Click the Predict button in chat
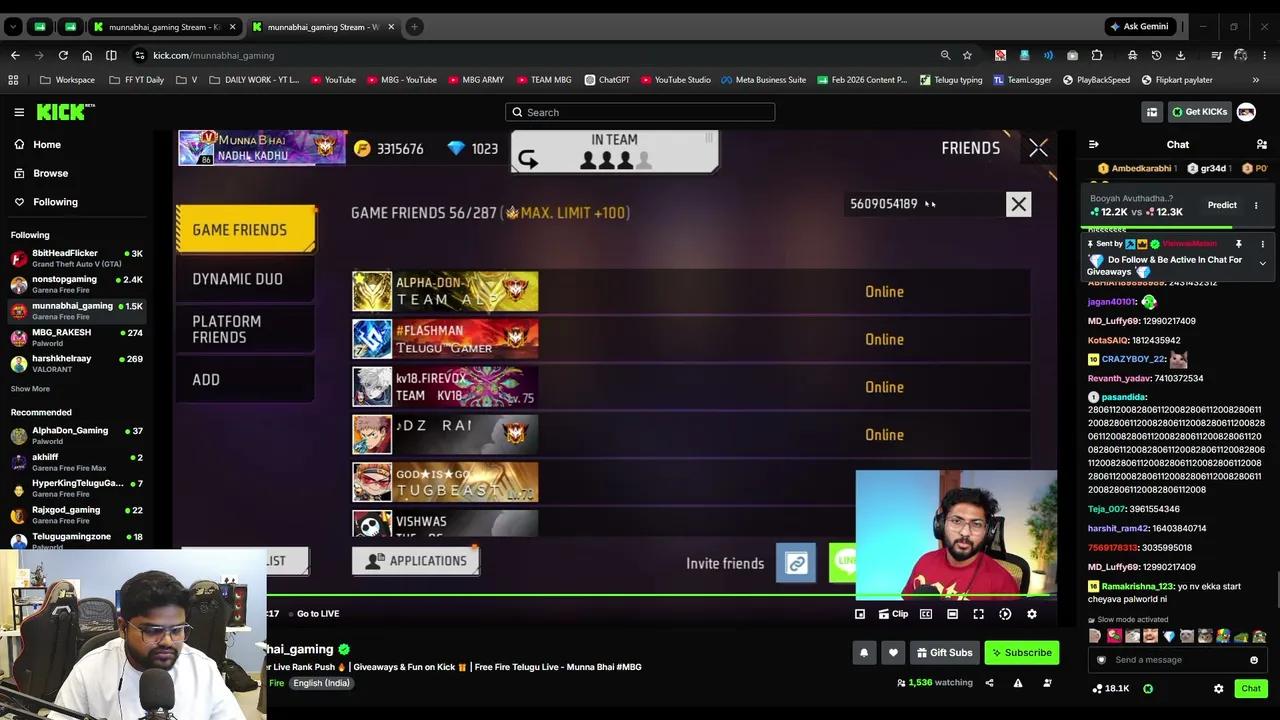 click(x=1222, y=205)
